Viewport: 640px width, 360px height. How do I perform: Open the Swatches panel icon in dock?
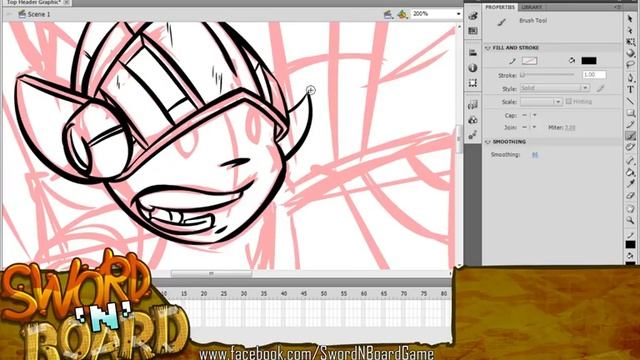click(x=473, y=31)
